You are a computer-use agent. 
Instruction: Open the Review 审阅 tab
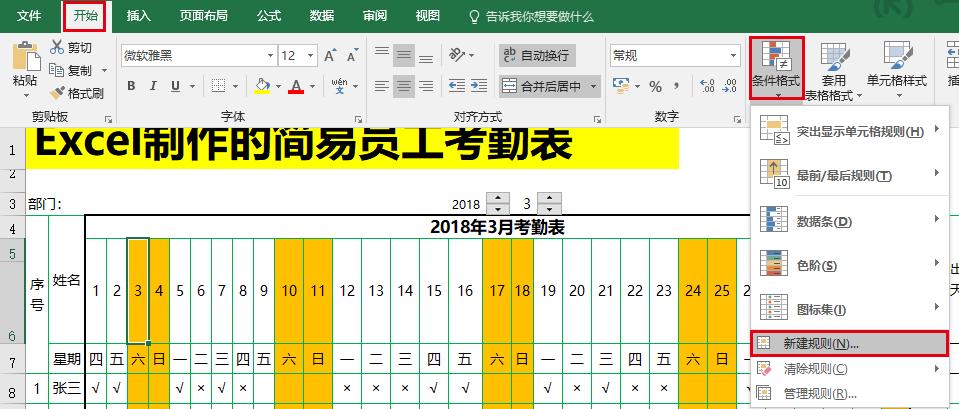[375, 16]
